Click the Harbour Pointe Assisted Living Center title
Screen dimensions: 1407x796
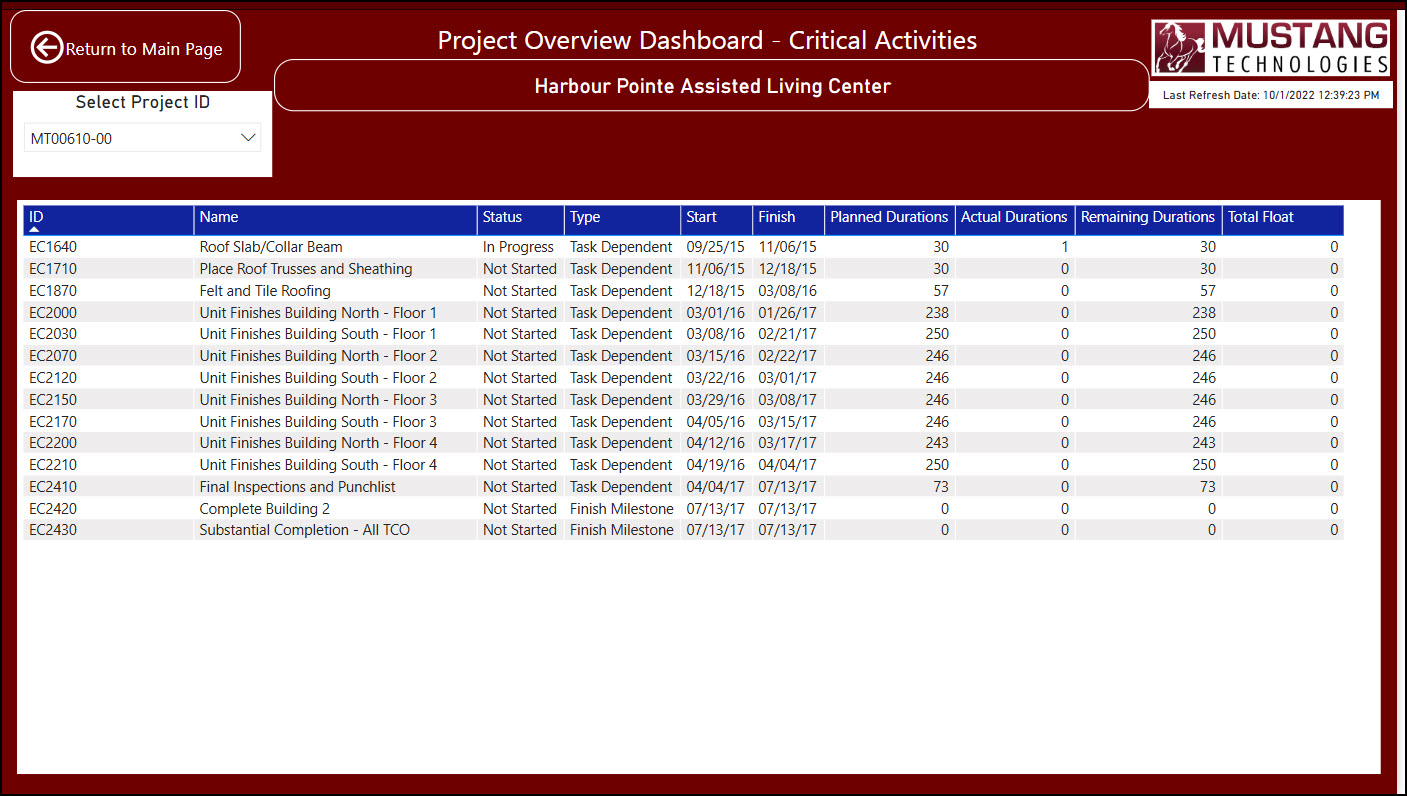(x=712, y=86)
